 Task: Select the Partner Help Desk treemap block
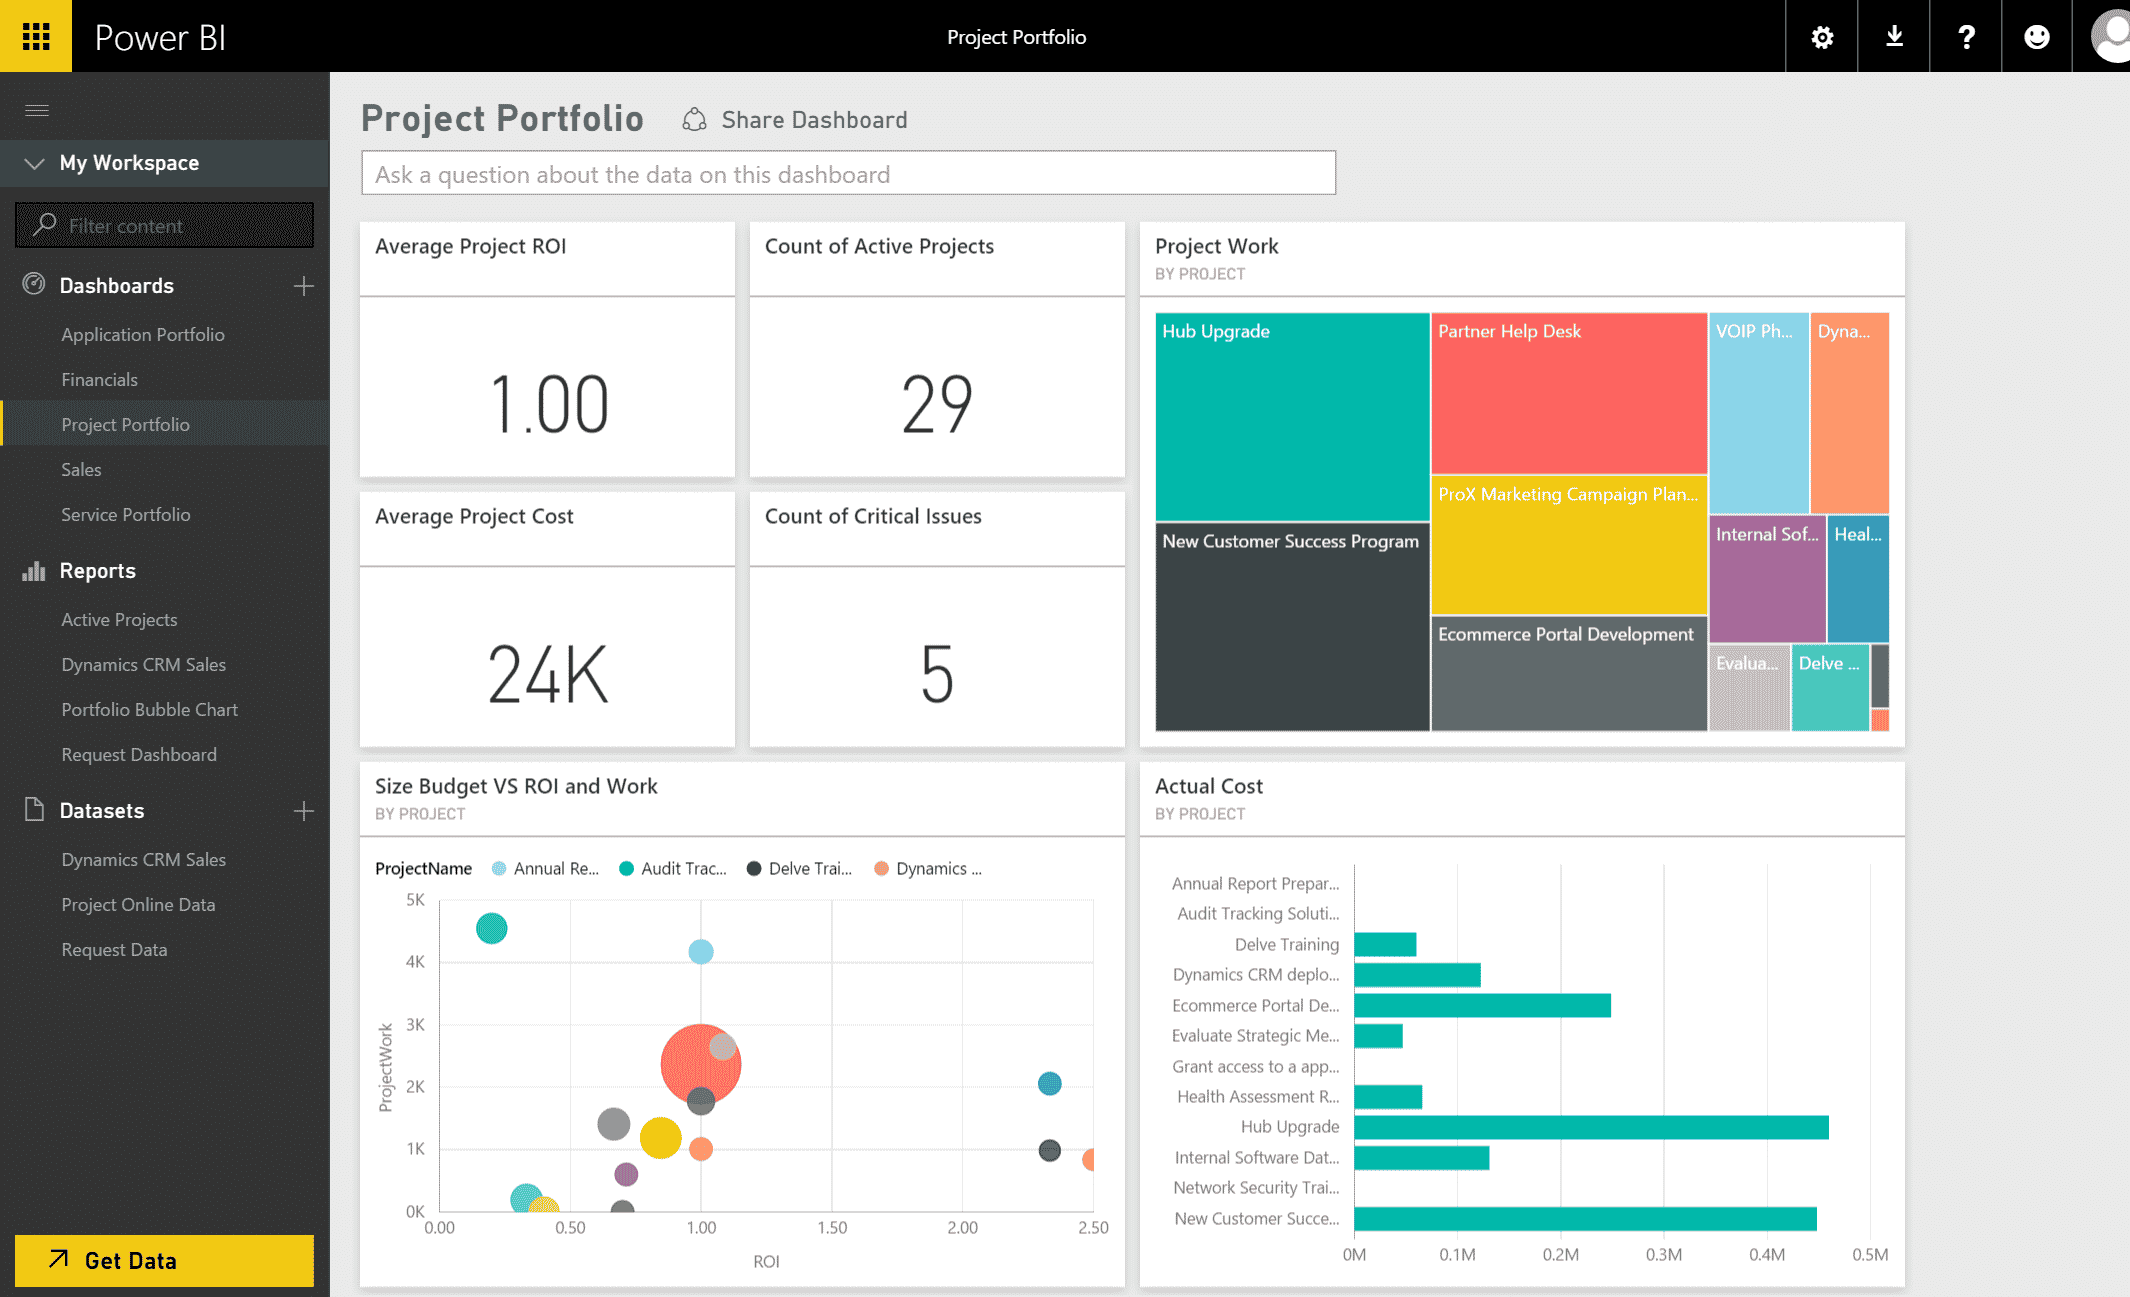pos(1569,393)
